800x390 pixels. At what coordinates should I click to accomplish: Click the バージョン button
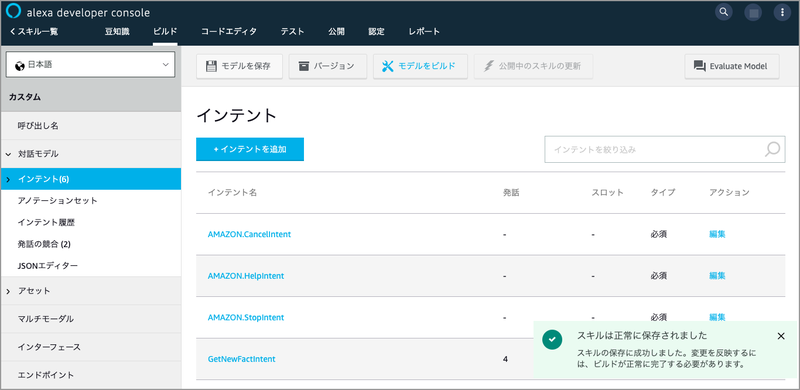pos(328,66)
